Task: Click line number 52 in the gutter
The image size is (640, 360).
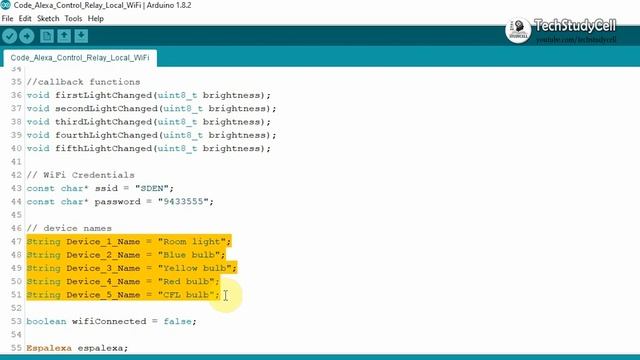Action: [x=16, y=308]
